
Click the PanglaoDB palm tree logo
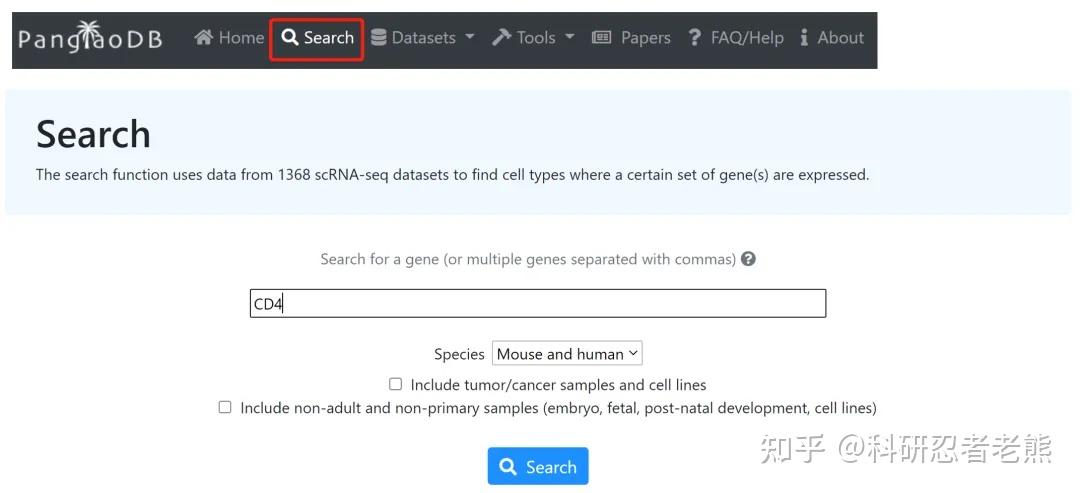pos(90,40)
